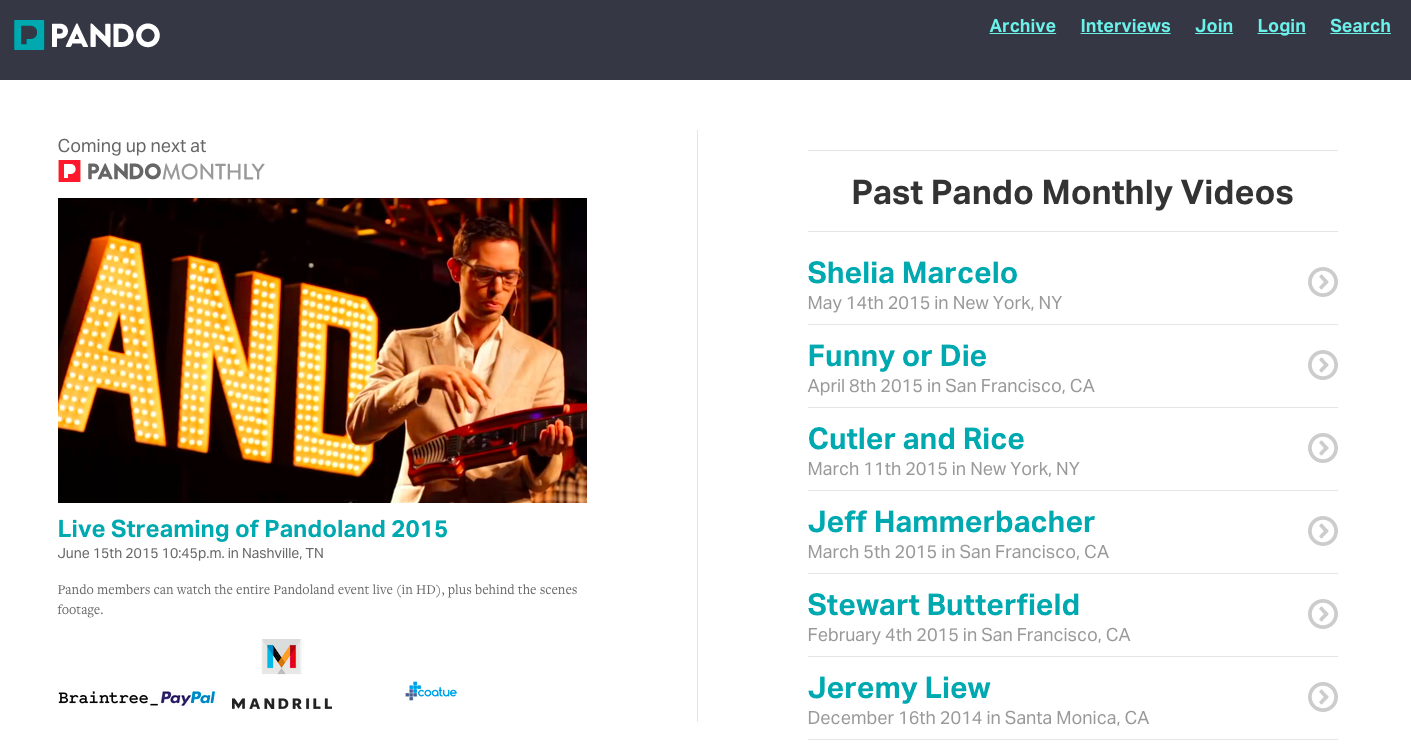Image resolution: width=1411 pixels, height=744 pixels.
Task: Open the Archive menu item
Action: [1022, 26]
